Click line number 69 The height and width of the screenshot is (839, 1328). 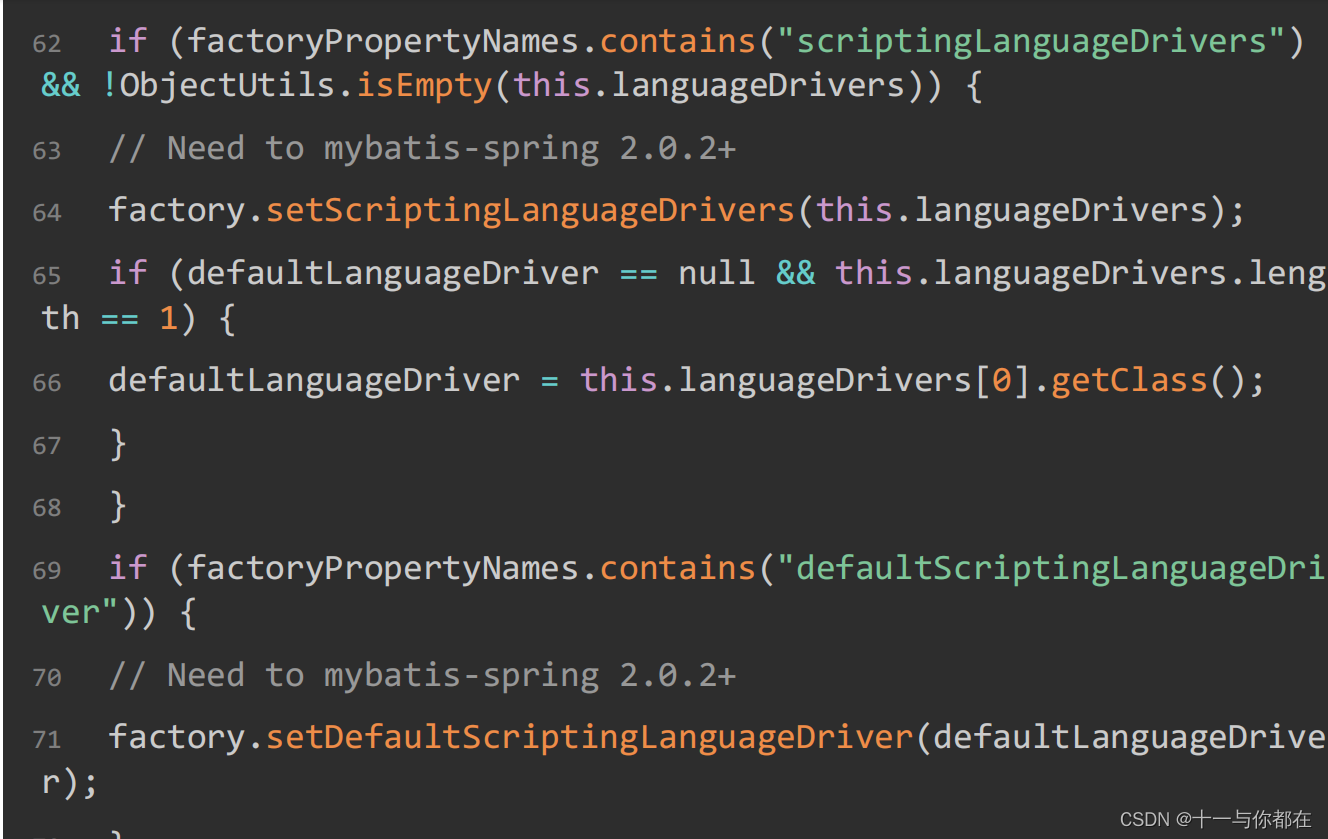(47, 570)
